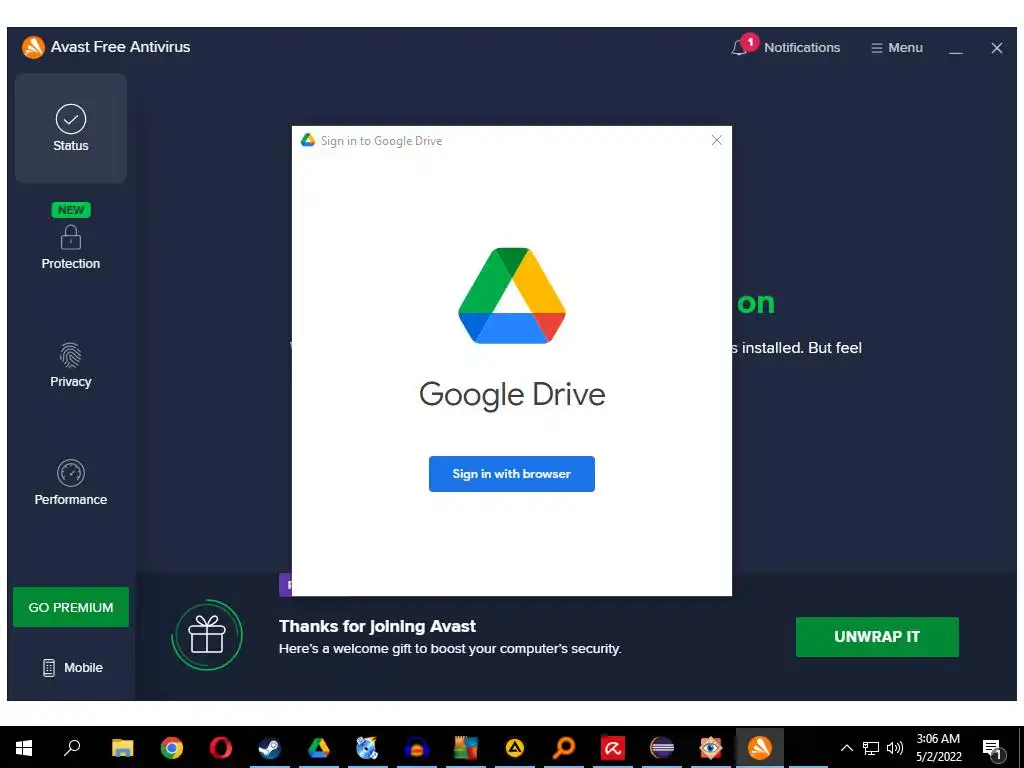Open Steam from taskbar

pos(269,748)
